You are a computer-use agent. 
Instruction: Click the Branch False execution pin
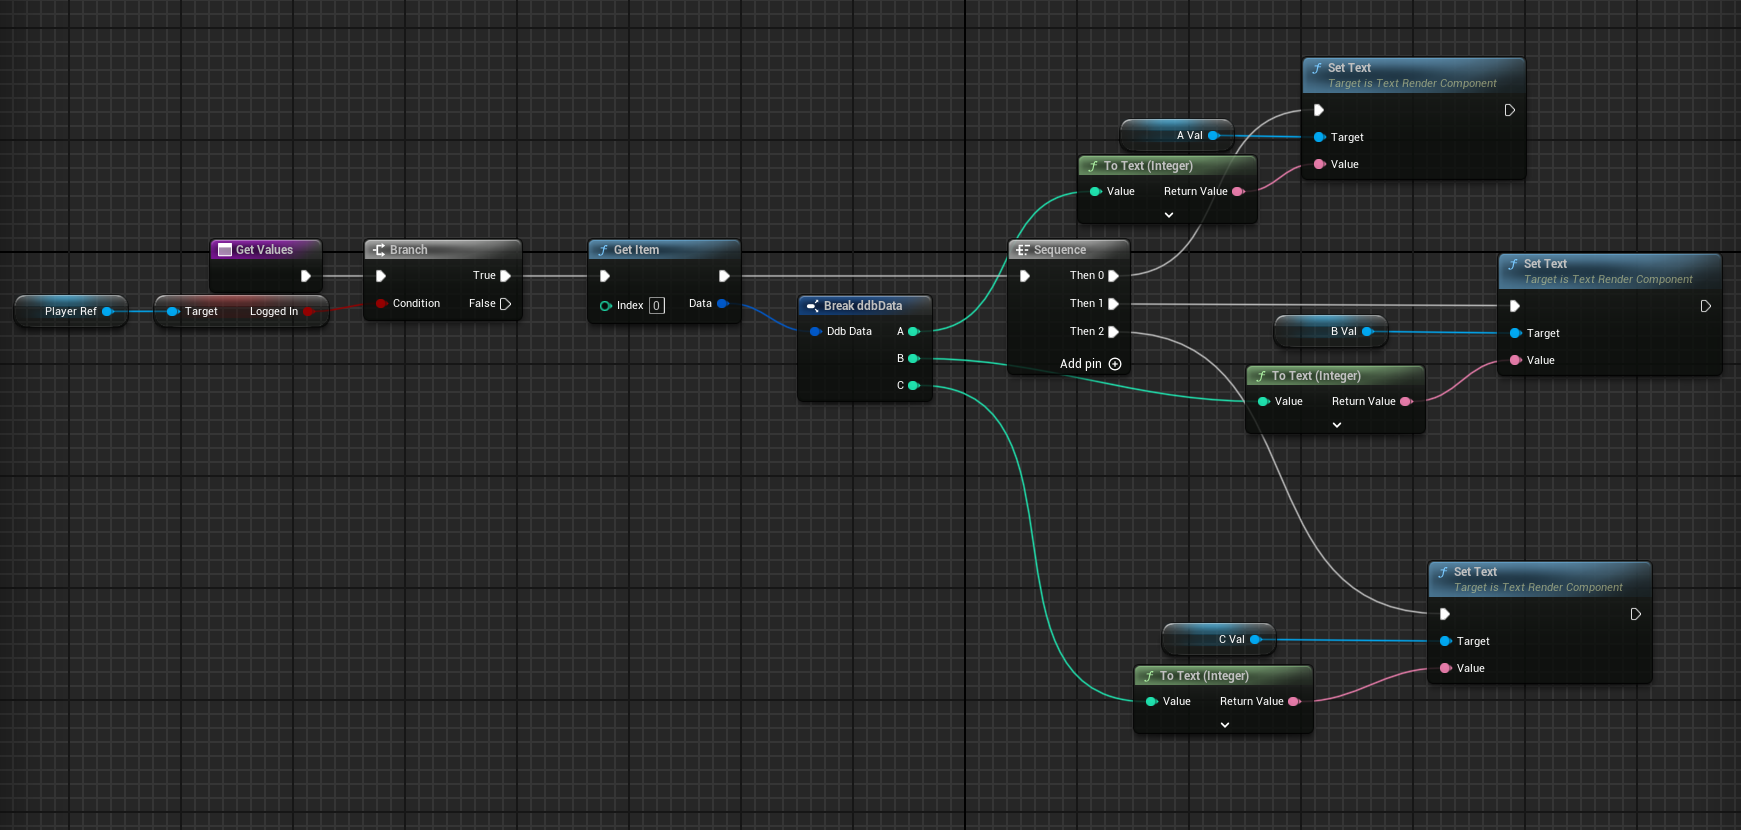[x=505, y=304]
